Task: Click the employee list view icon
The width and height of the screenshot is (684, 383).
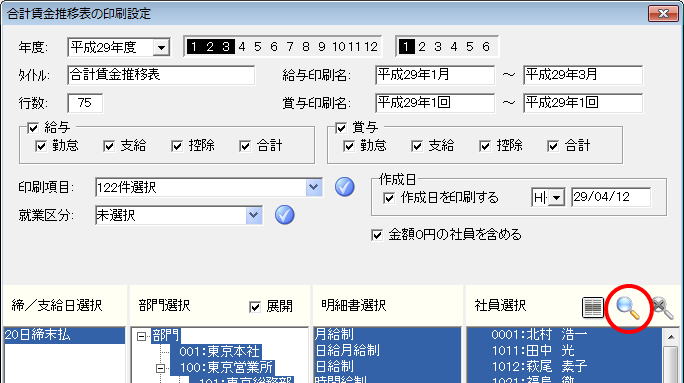Action: tap(593, 308)
